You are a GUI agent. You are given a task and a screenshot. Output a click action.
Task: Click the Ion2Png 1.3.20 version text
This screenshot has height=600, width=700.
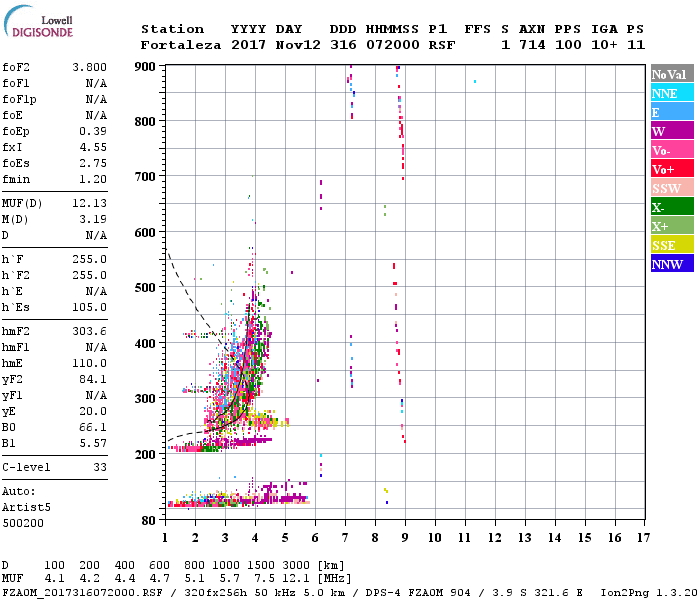point(649,593)
